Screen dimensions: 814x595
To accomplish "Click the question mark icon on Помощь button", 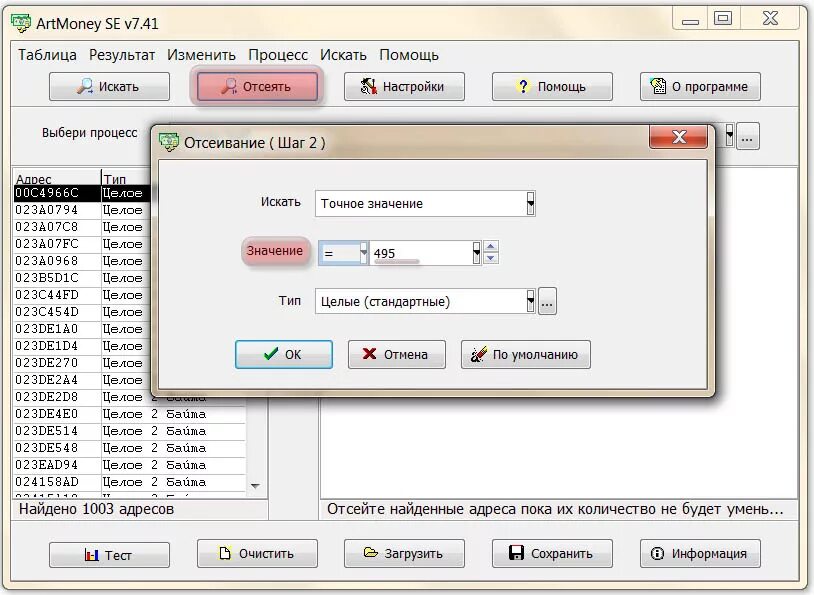I will click(x=523, y=86).
